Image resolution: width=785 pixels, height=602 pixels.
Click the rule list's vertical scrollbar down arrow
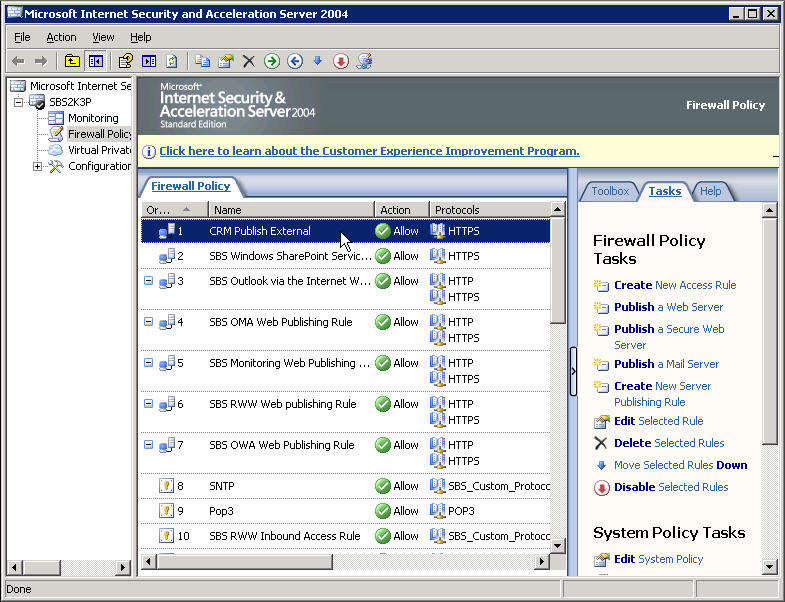557,545
